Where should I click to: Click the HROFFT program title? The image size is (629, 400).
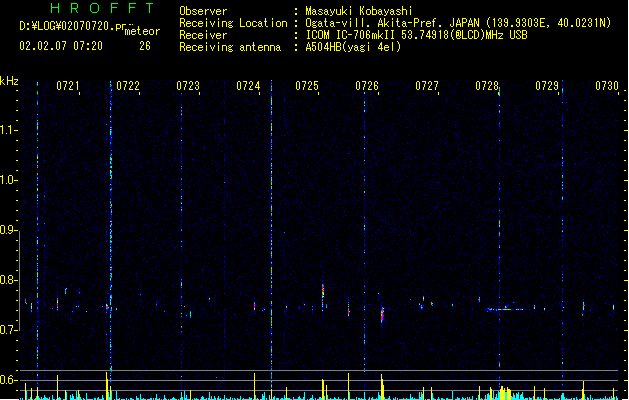102,8
